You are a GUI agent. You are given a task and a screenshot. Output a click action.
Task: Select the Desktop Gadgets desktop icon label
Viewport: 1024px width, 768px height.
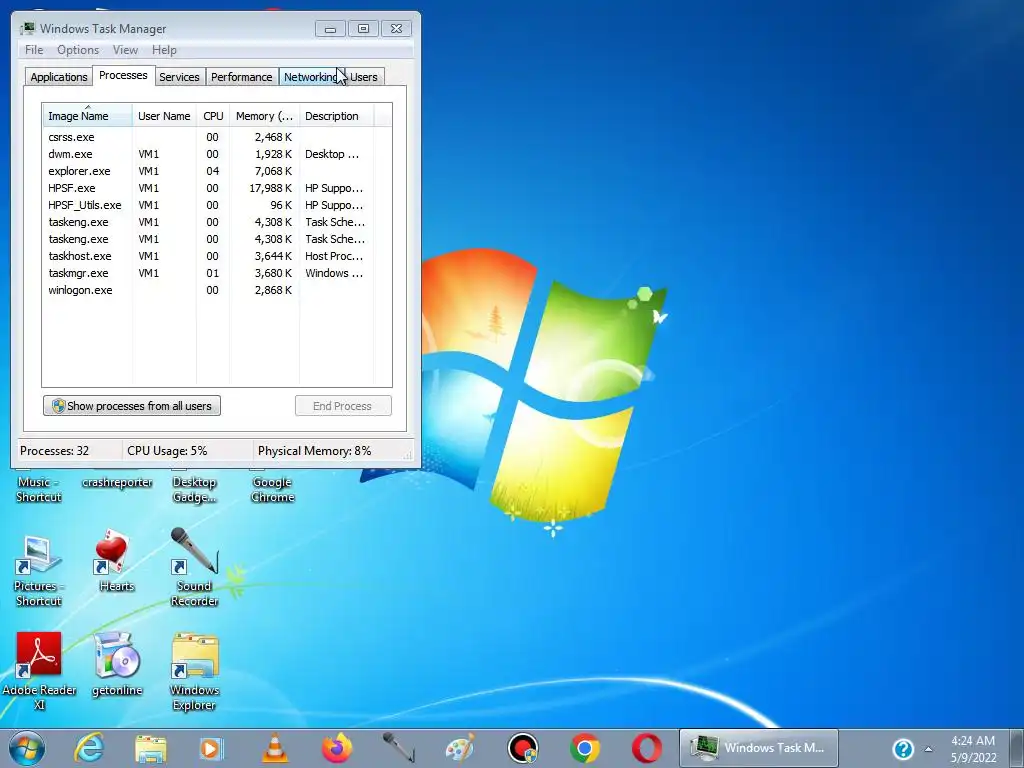coord(194,489)
